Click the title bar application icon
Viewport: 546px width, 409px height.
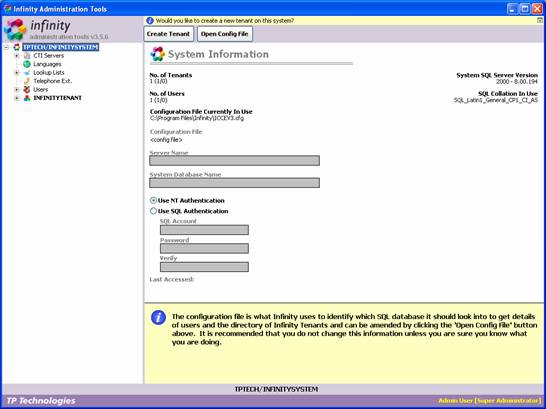[7, 8]
